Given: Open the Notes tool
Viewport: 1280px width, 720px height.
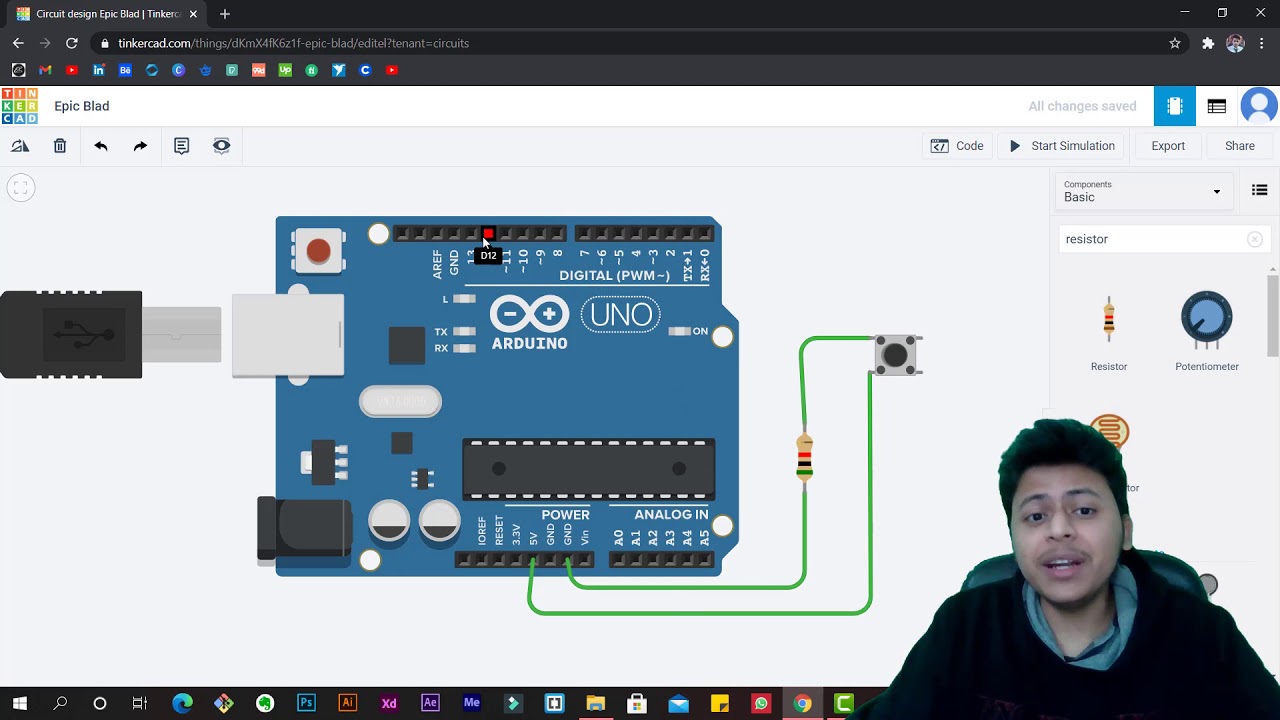Looking at the screenshot, I should pos(181,146).
